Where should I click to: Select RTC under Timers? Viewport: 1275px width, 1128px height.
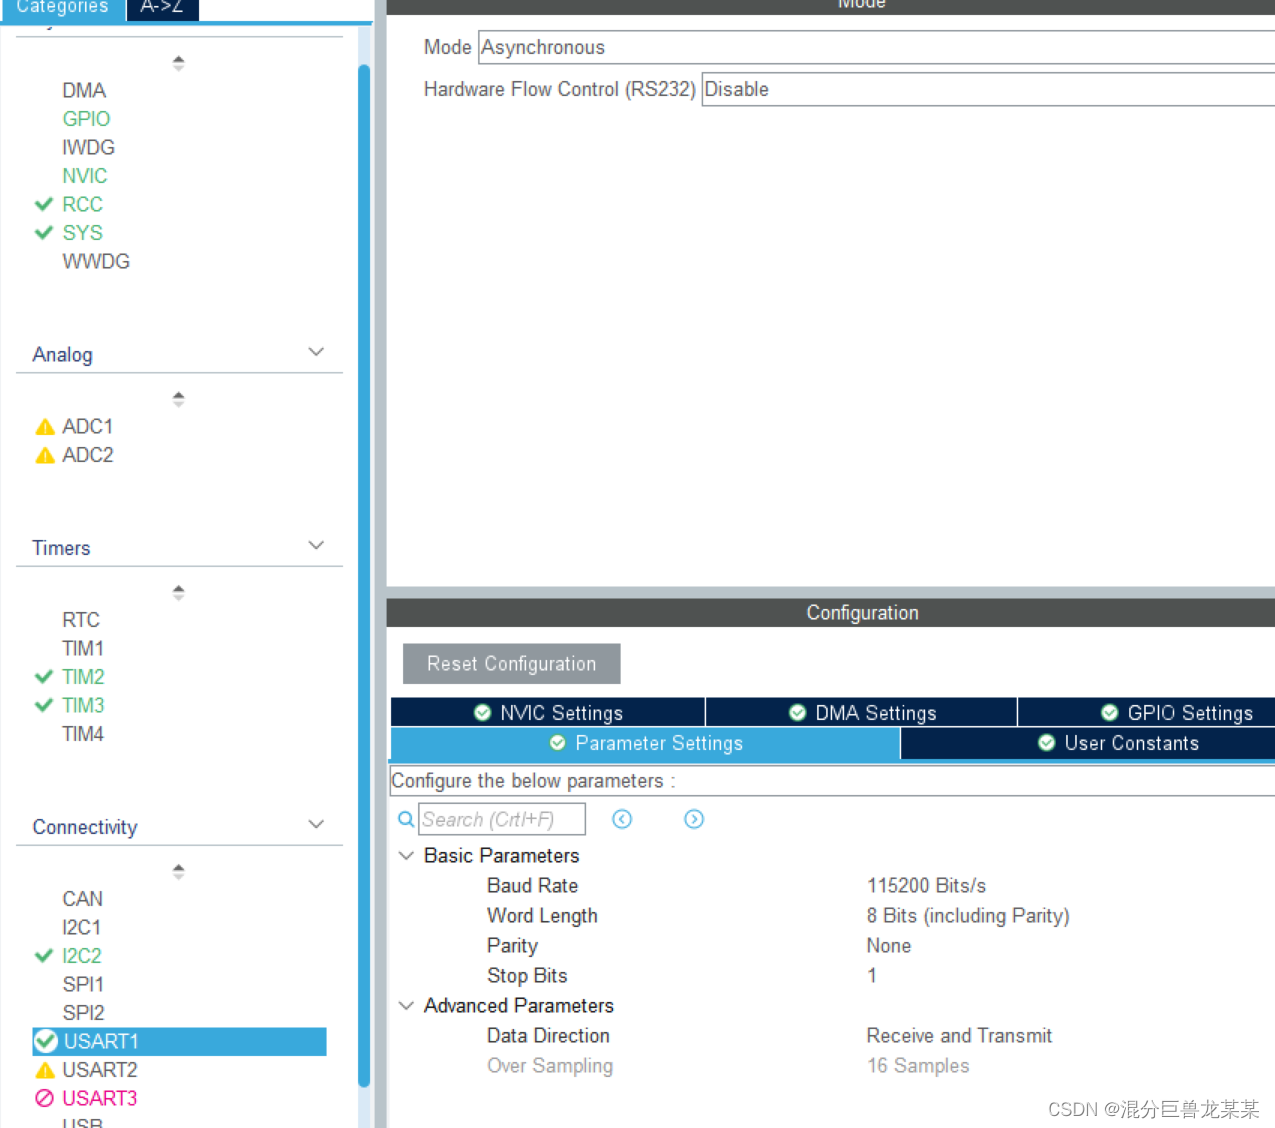[81, 620]
